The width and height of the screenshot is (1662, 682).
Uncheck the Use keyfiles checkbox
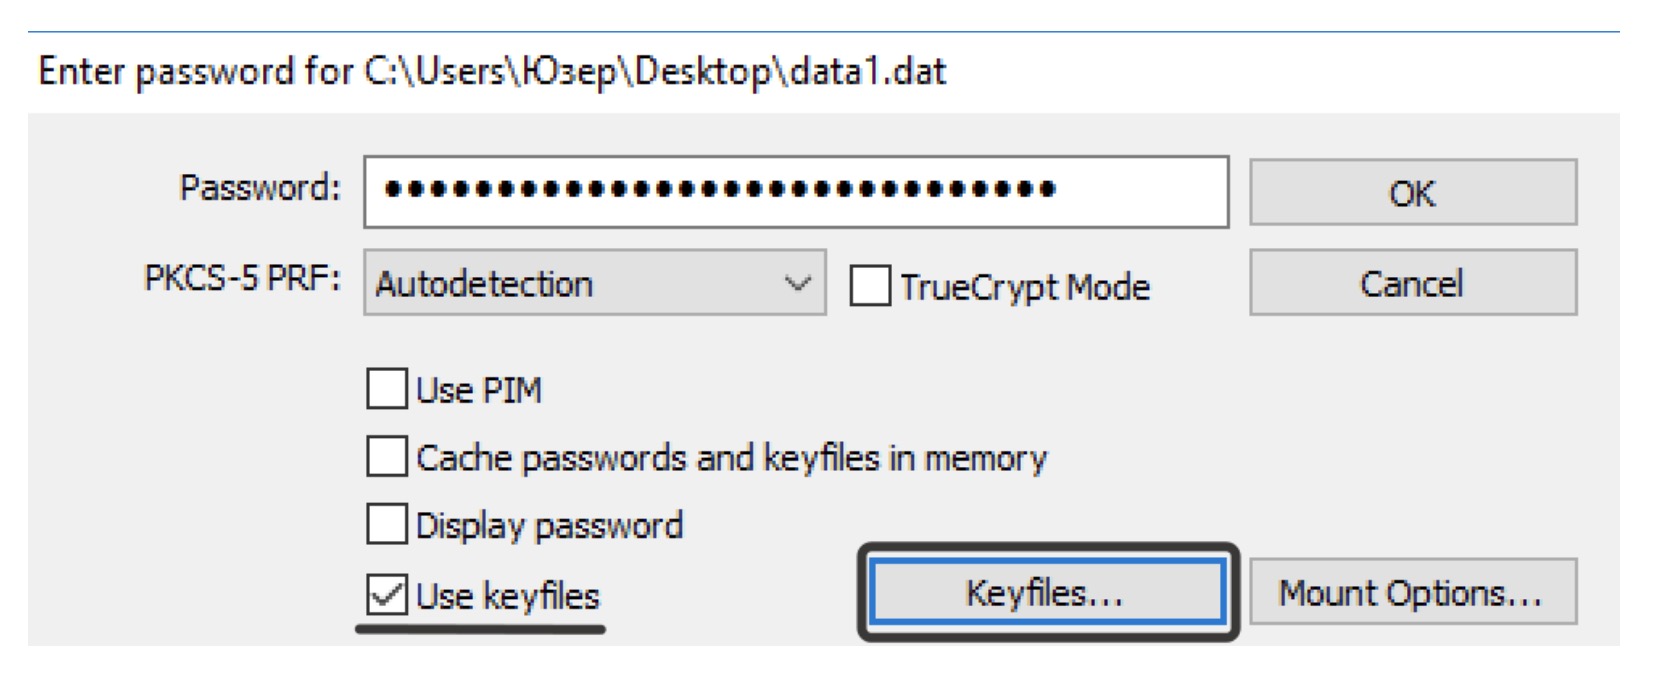point(387,594)
